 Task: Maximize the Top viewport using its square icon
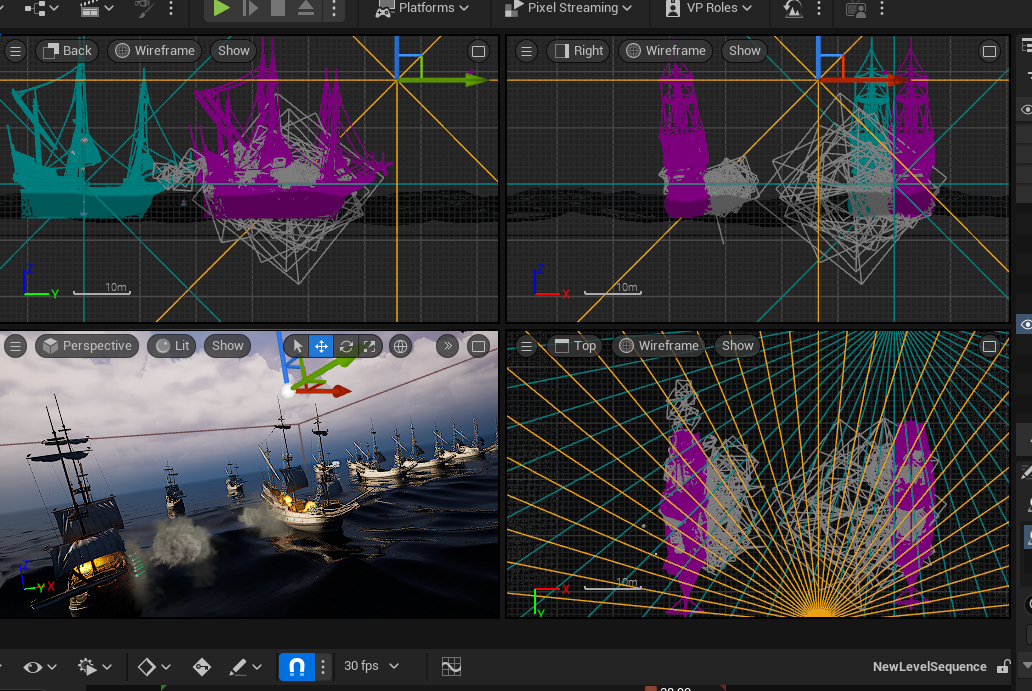click(990, 346)
